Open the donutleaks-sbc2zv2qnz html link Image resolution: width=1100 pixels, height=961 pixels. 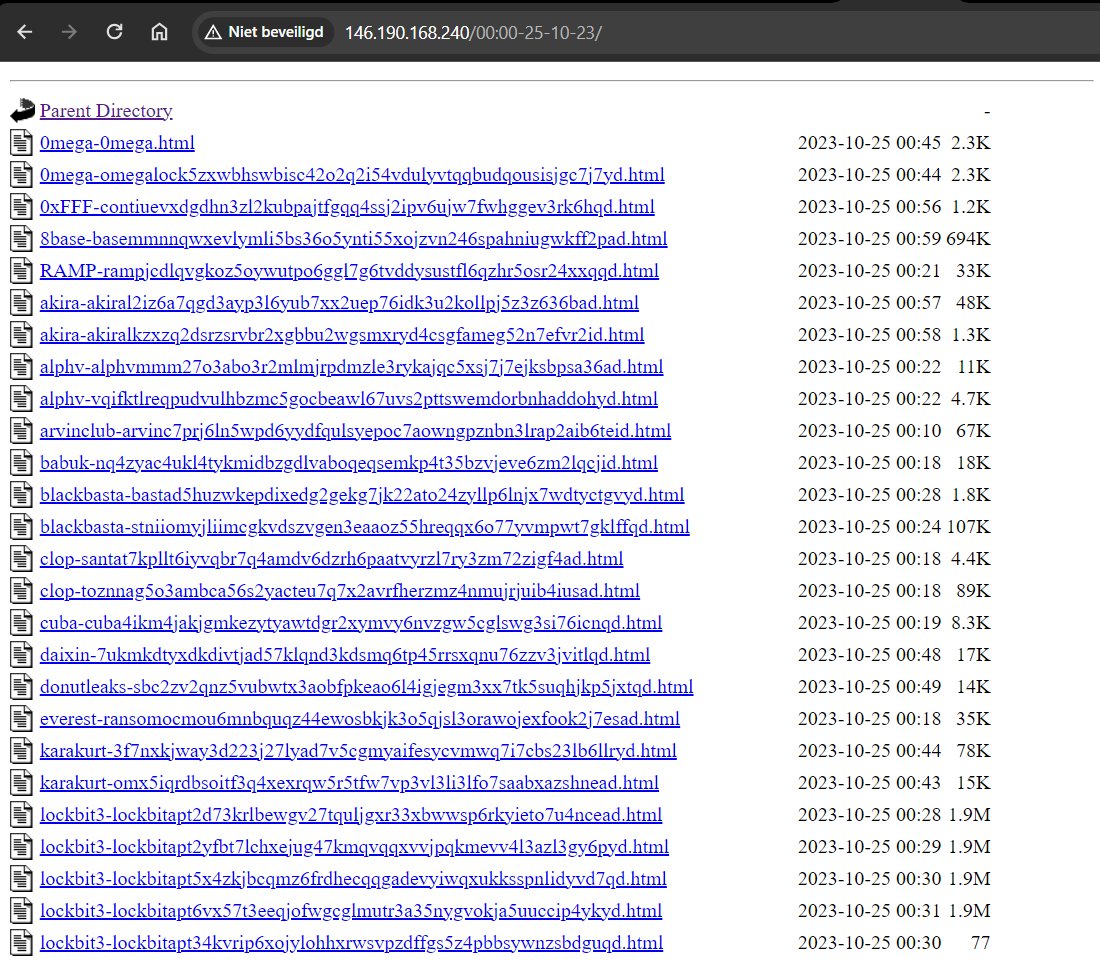367,687
